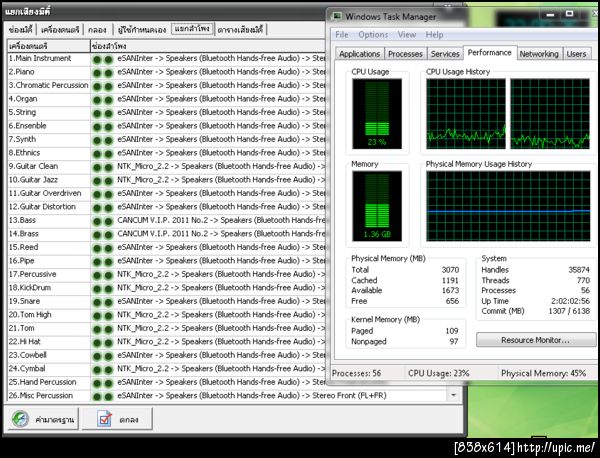
Task: Click left green indicator in 5.String row
Action: (97, 113)
